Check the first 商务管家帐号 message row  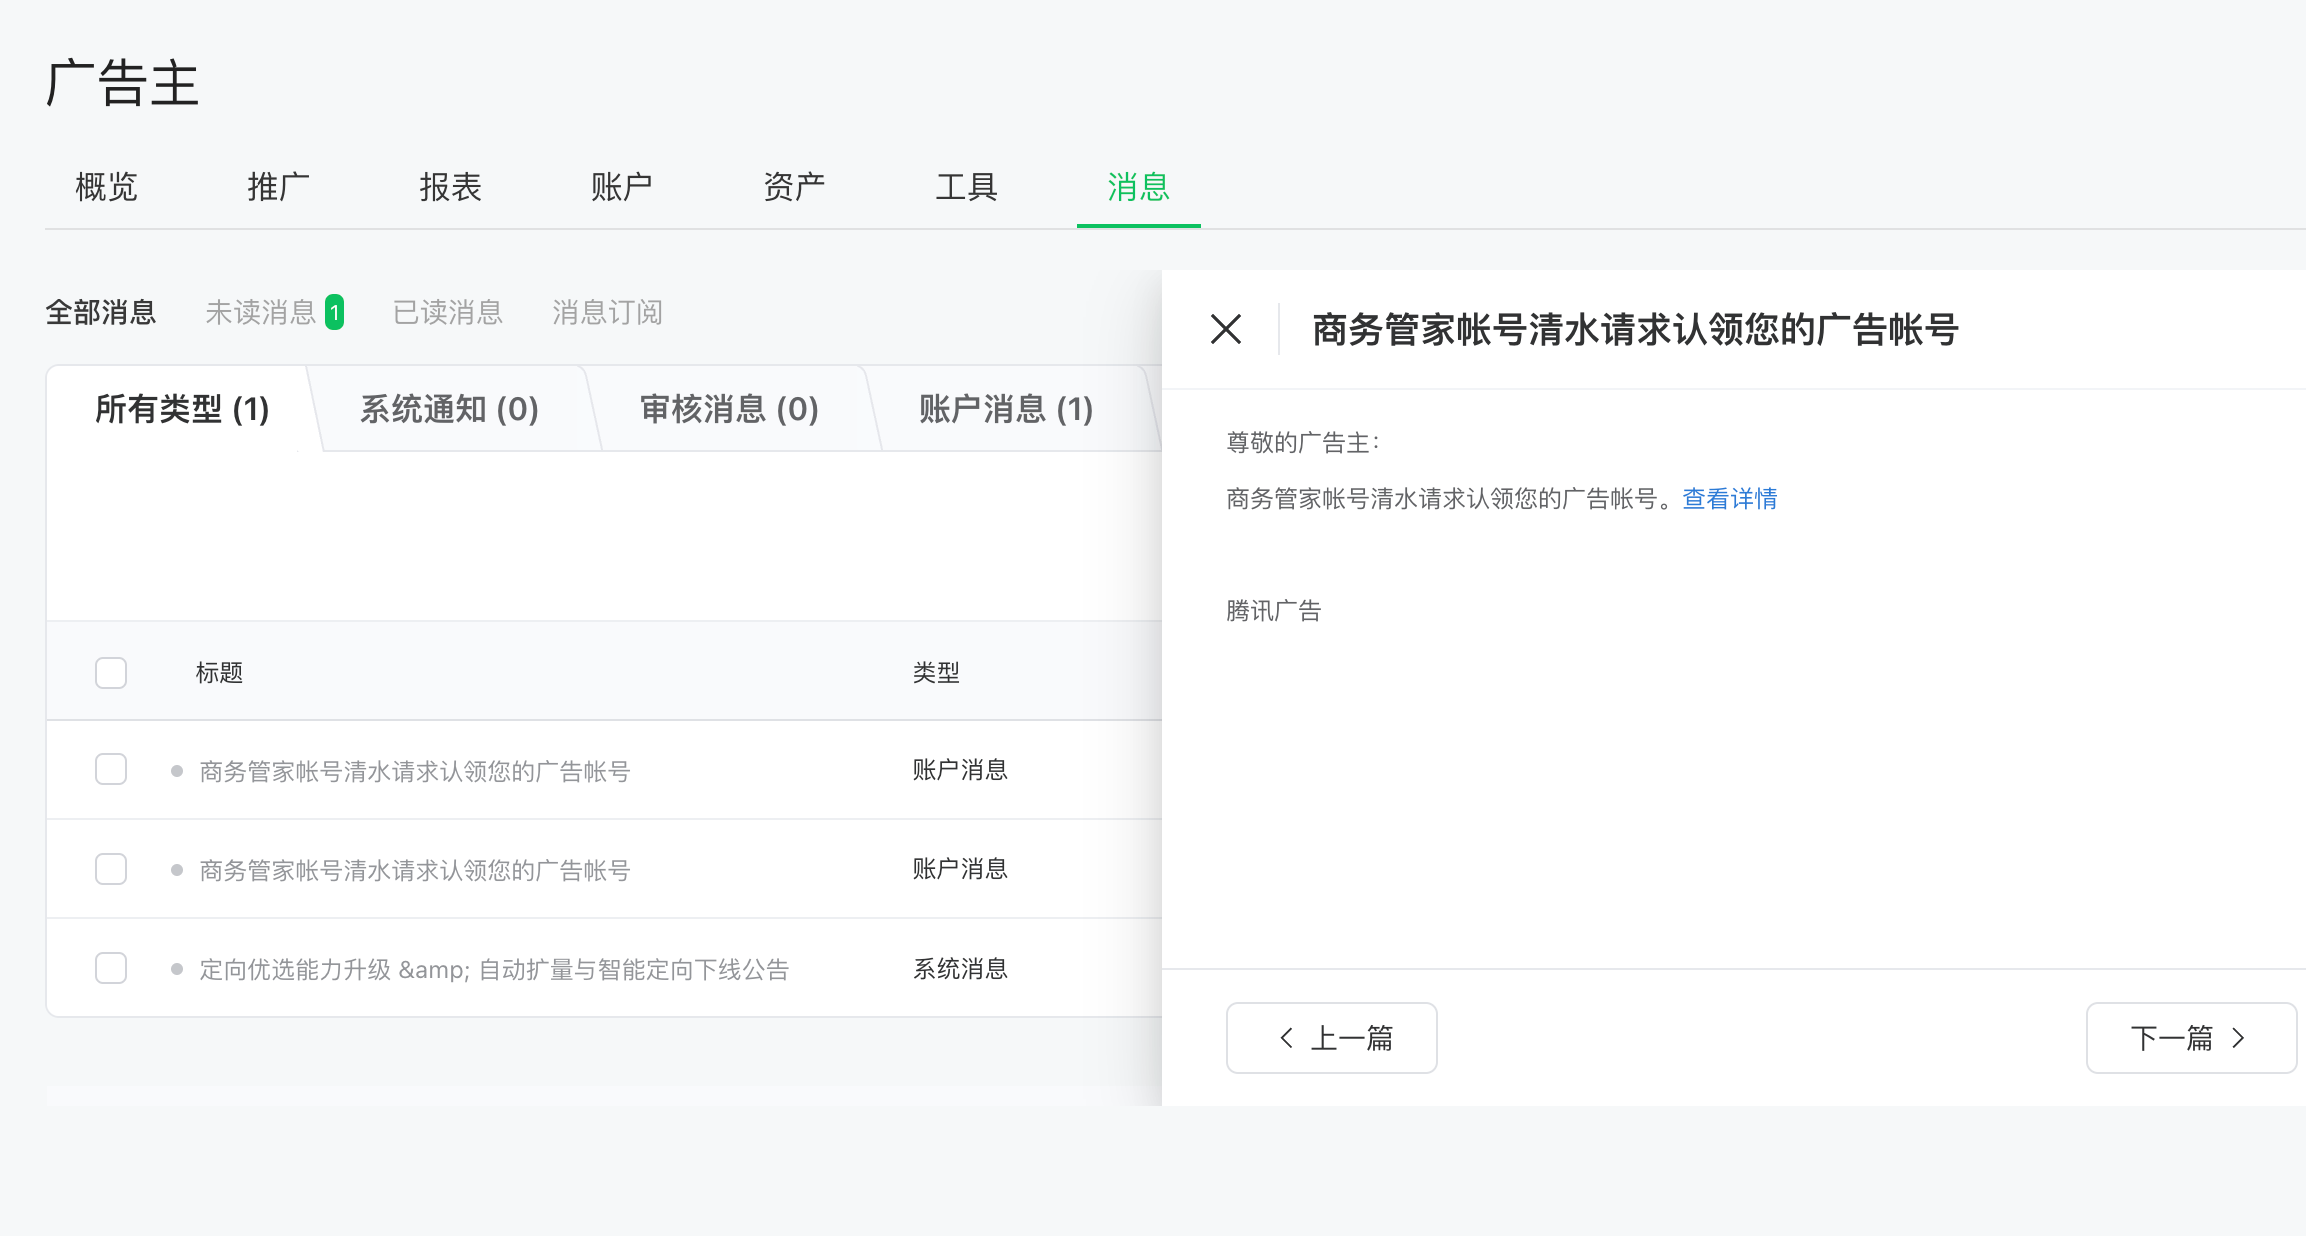pos(111,770)
